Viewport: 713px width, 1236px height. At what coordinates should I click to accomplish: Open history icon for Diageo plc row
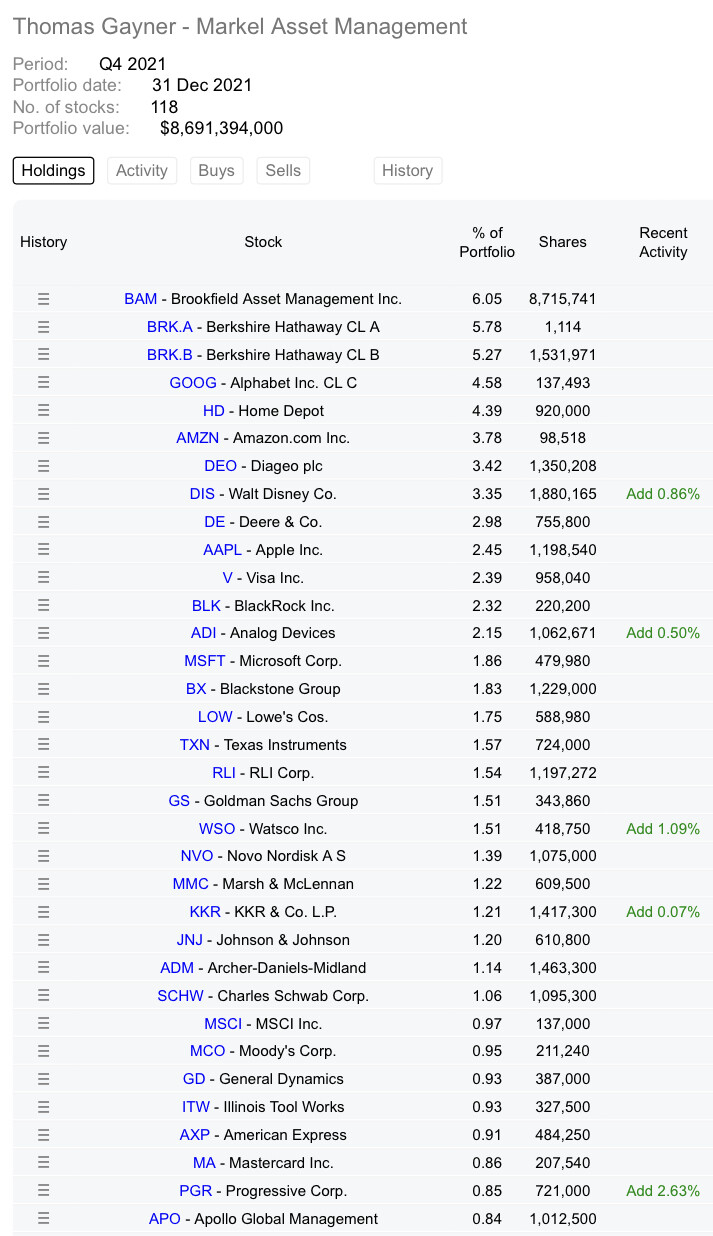pos(43,466)
